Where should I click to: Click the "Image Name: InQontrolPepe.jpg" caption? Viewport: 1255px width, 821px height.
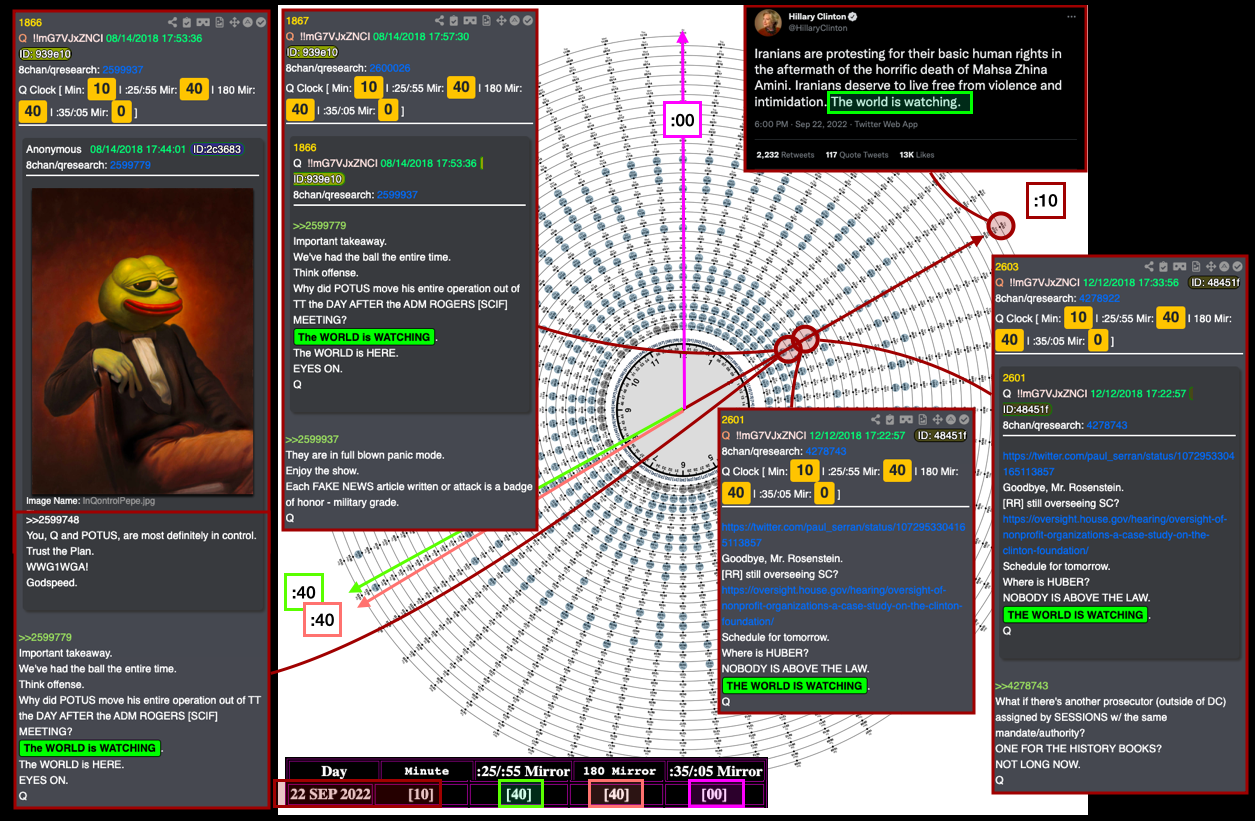(92, 500)
